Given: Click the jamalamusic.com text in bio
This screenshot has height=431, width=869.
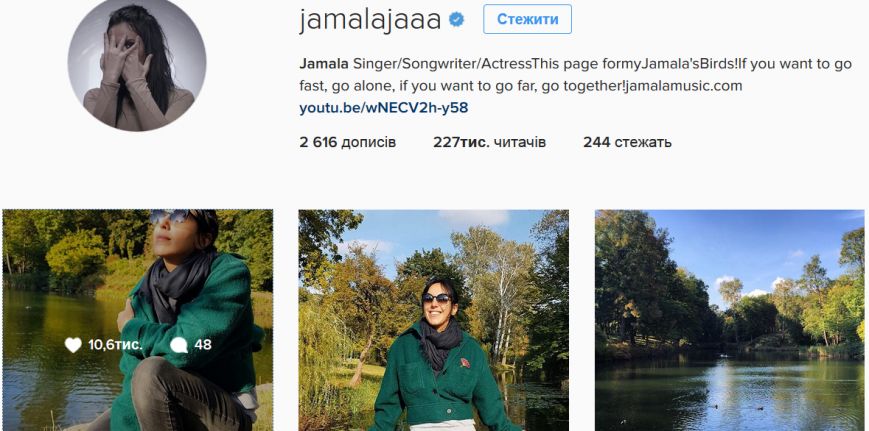Looking at the screenshot, I should 683,86.
